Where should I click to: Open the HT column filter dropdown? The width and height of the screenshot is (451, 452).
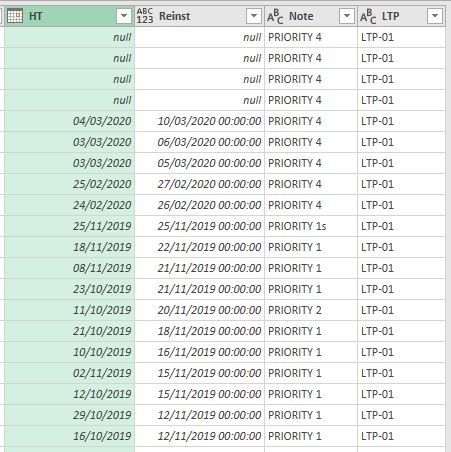click(124, 16)
